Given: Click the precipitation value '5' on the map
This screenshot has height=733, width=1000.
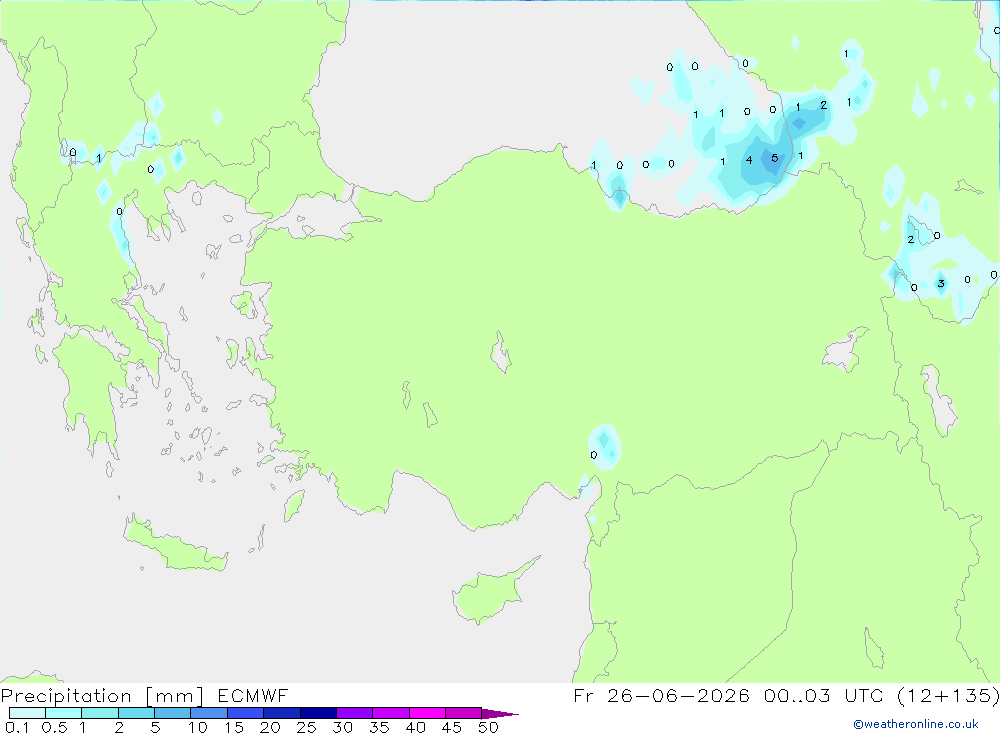Looking at the screenshot, I should click(x=774, y=158).
